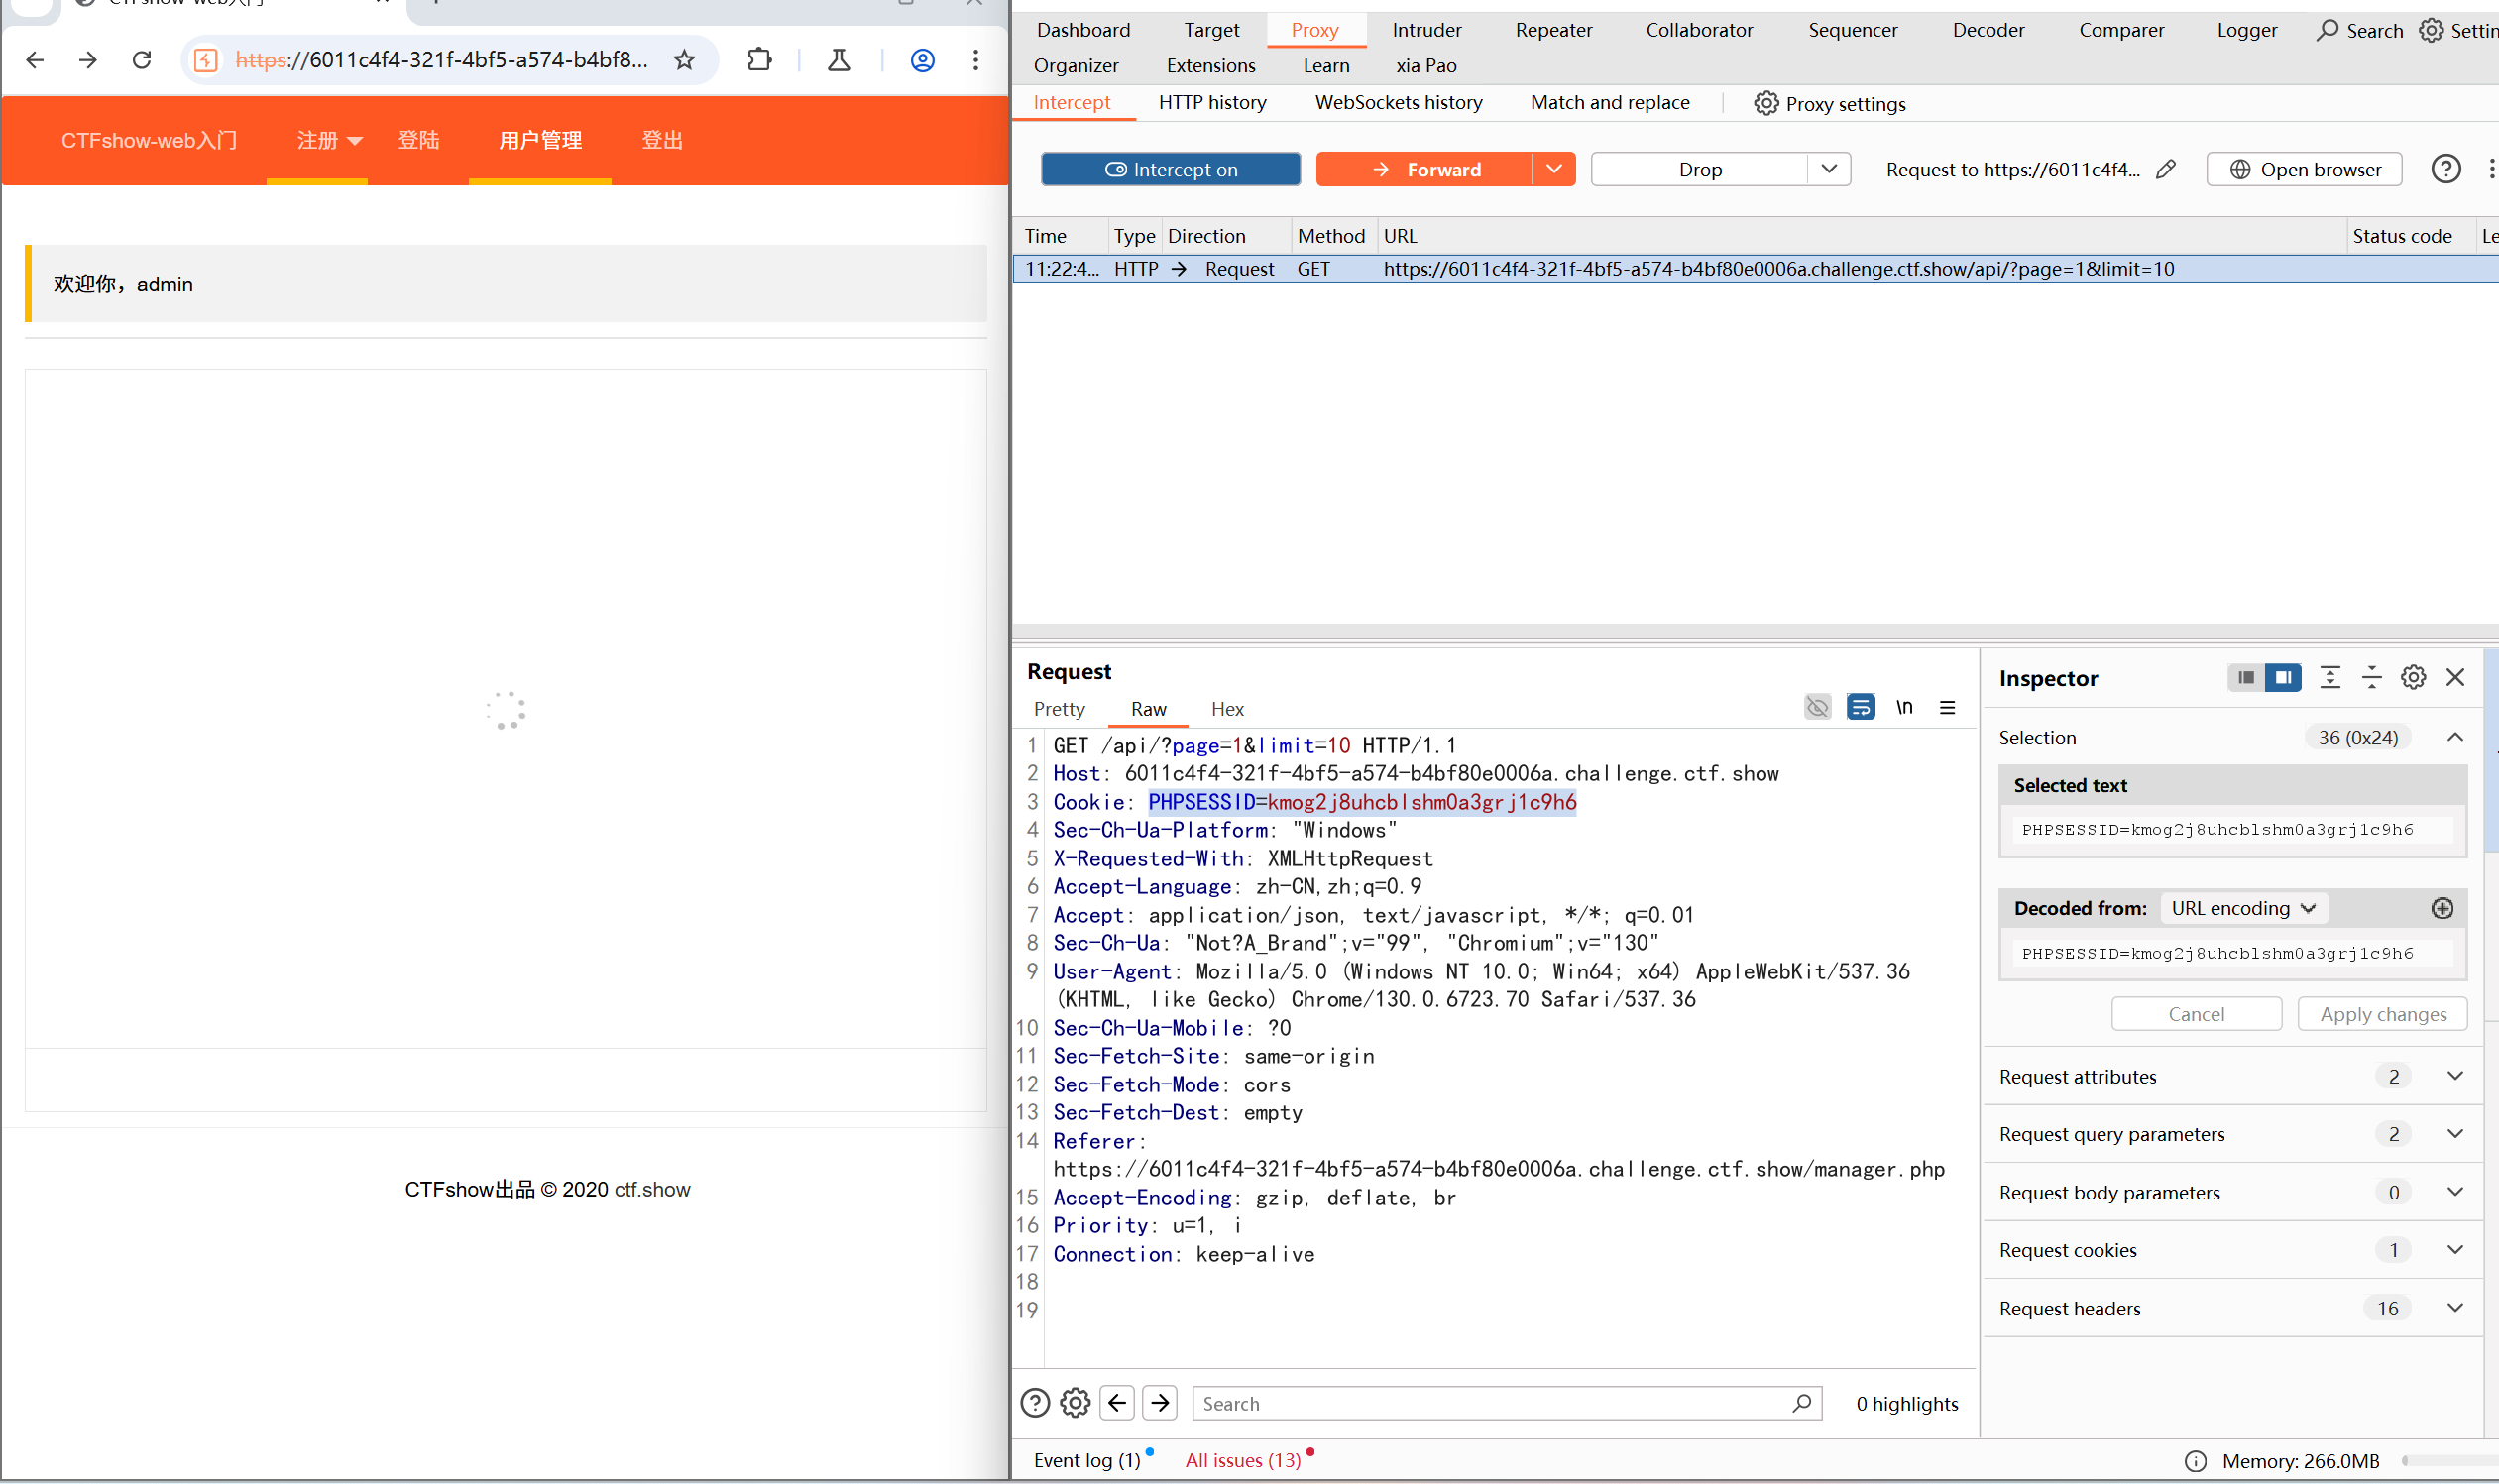Open the editor help icon beside search
Viewport: 2499px width, 1484px height.
[x=1035, y=1403]
